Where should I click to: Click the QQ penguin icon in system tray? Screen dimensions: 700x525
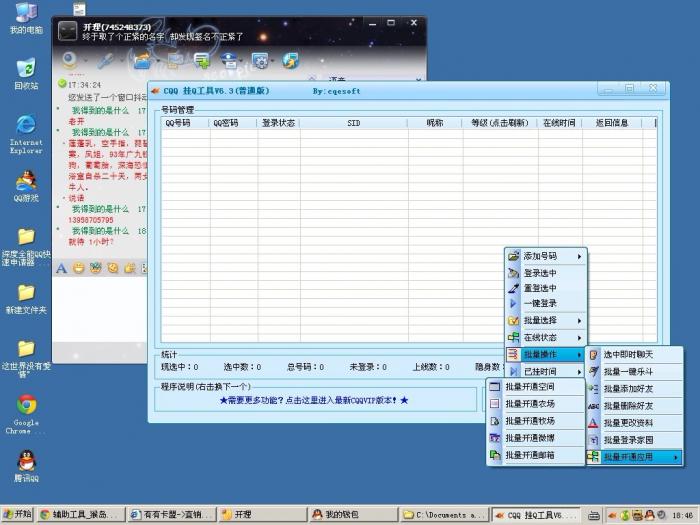click(x=650, y=515)
